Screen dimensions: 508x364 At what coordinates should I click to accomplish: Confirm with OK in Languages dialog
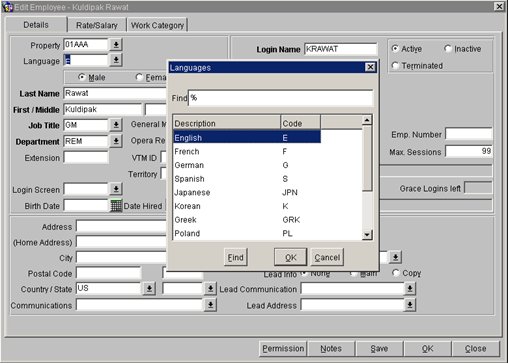coord(290,257)
